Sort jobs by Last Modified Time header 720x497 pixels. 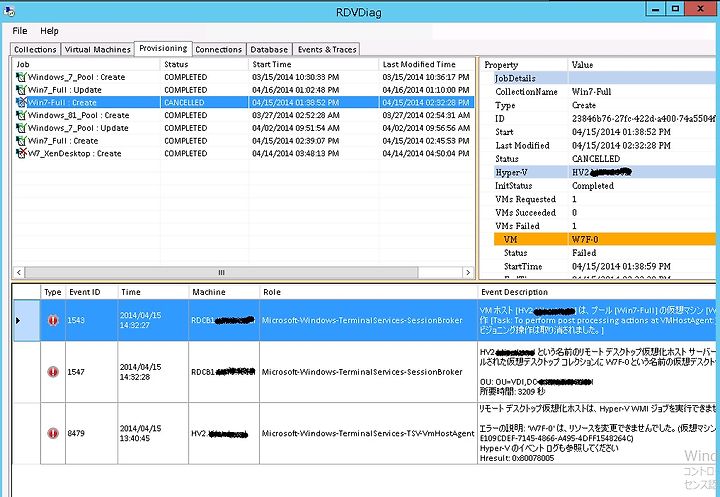tap(427, 64)
